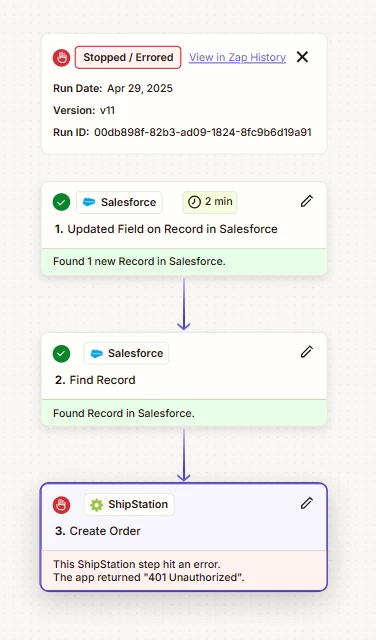Open the Create Order step title
This screenshot has height=640, width=376.
coord(98,531)
